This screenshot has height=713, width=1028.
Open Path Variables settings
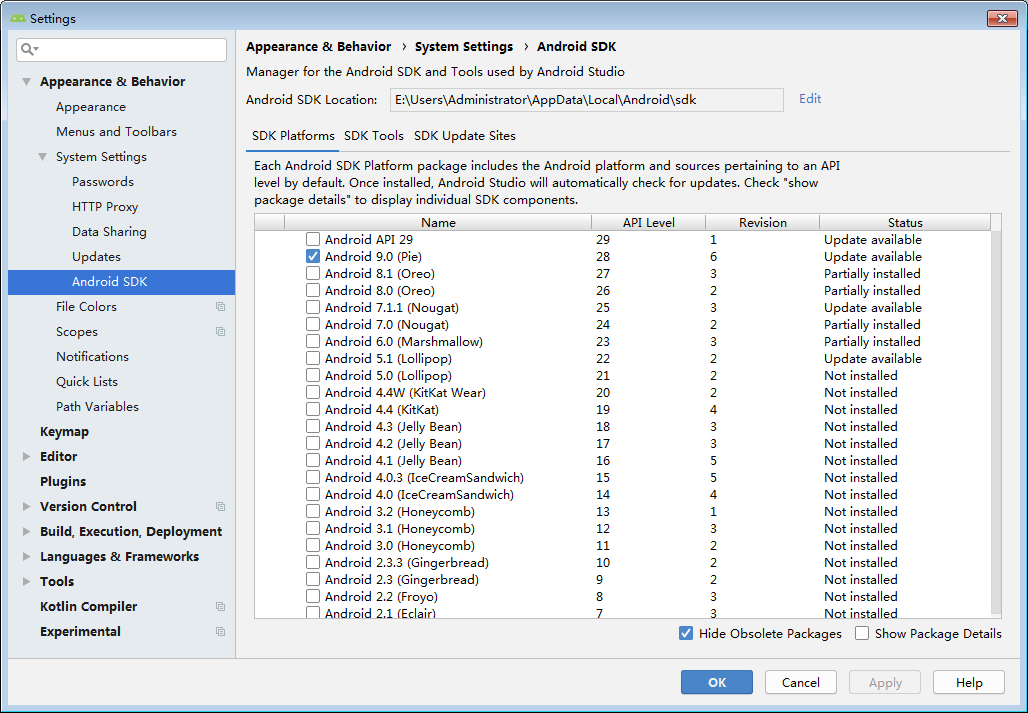(97, 406)
